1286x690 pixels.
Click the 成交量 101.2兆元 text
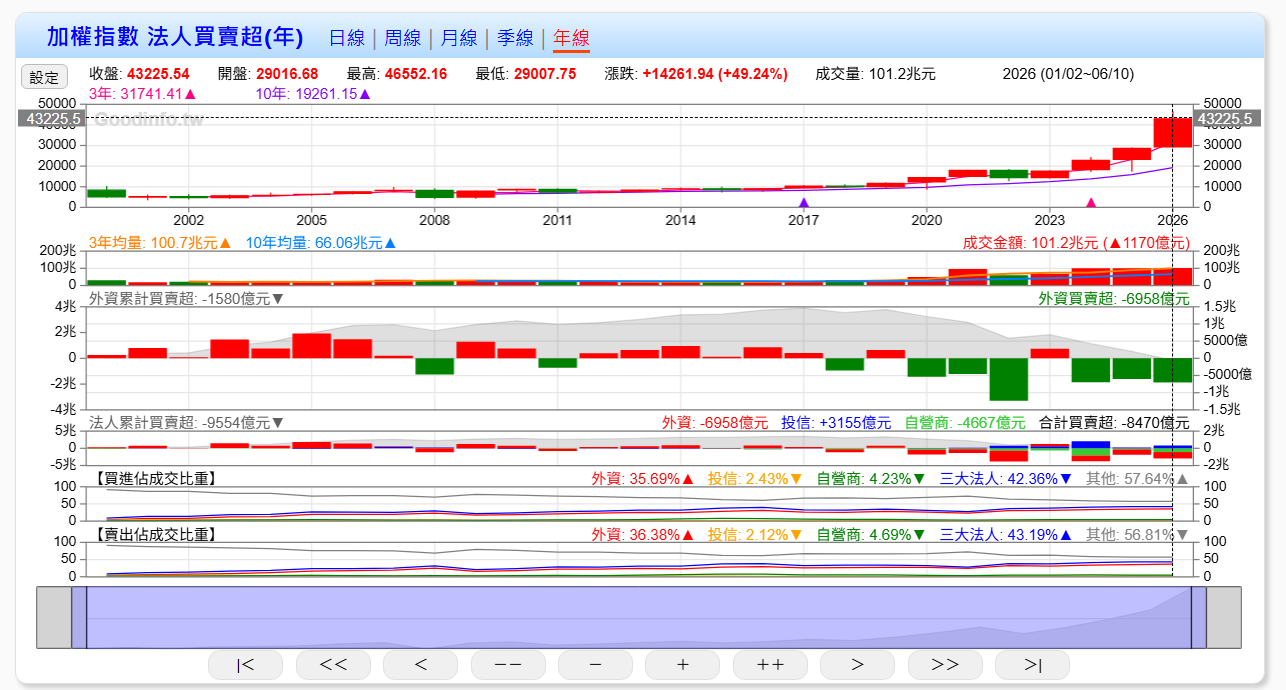click(876, 74)
